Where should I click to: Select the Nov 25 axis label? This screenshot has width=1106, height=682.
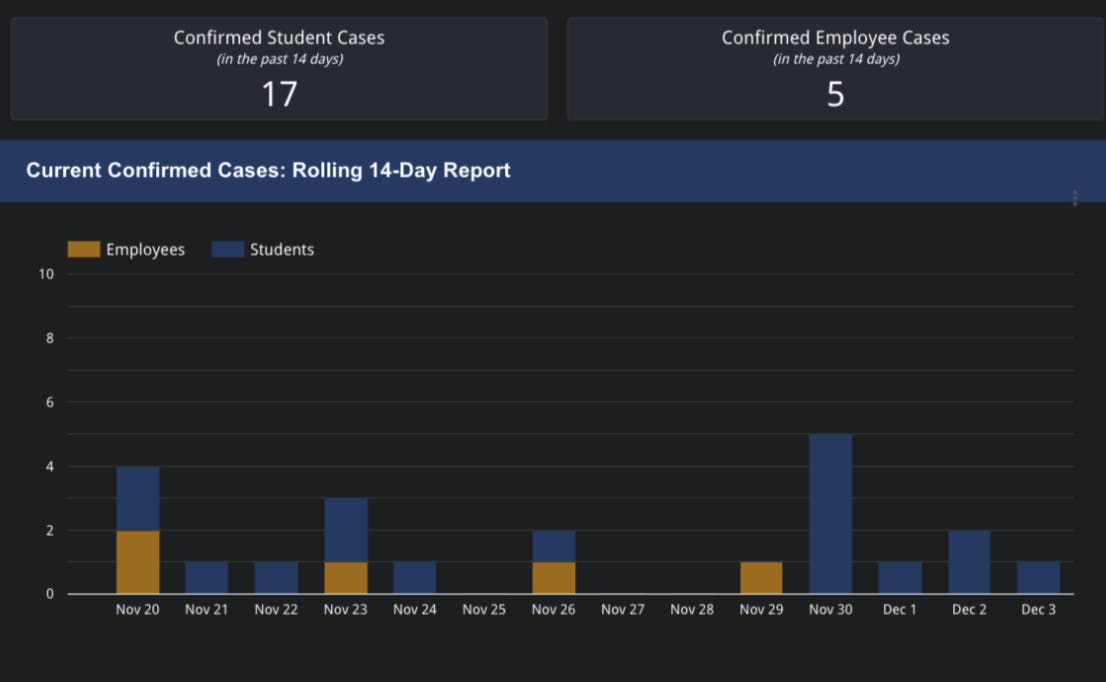click(483, 609)
